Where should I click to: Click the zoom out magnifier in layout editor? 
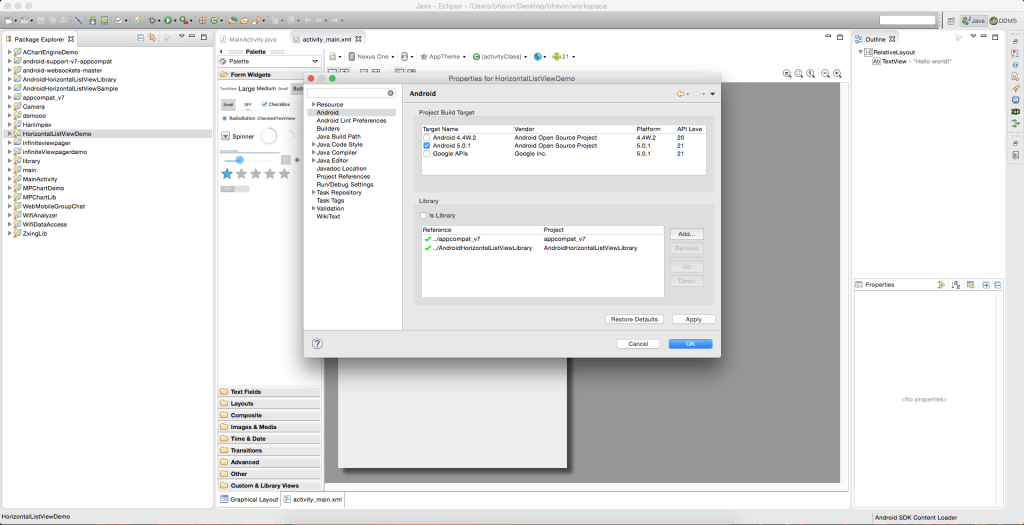825,74
